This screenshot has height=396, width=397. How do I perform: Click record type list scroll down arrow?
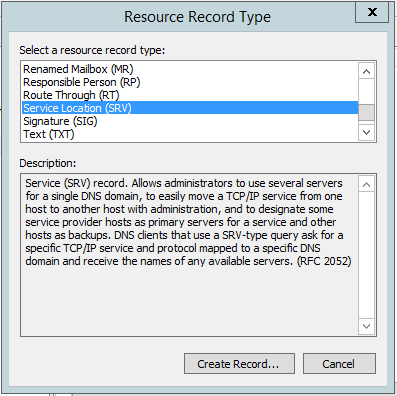click(366, 132)
